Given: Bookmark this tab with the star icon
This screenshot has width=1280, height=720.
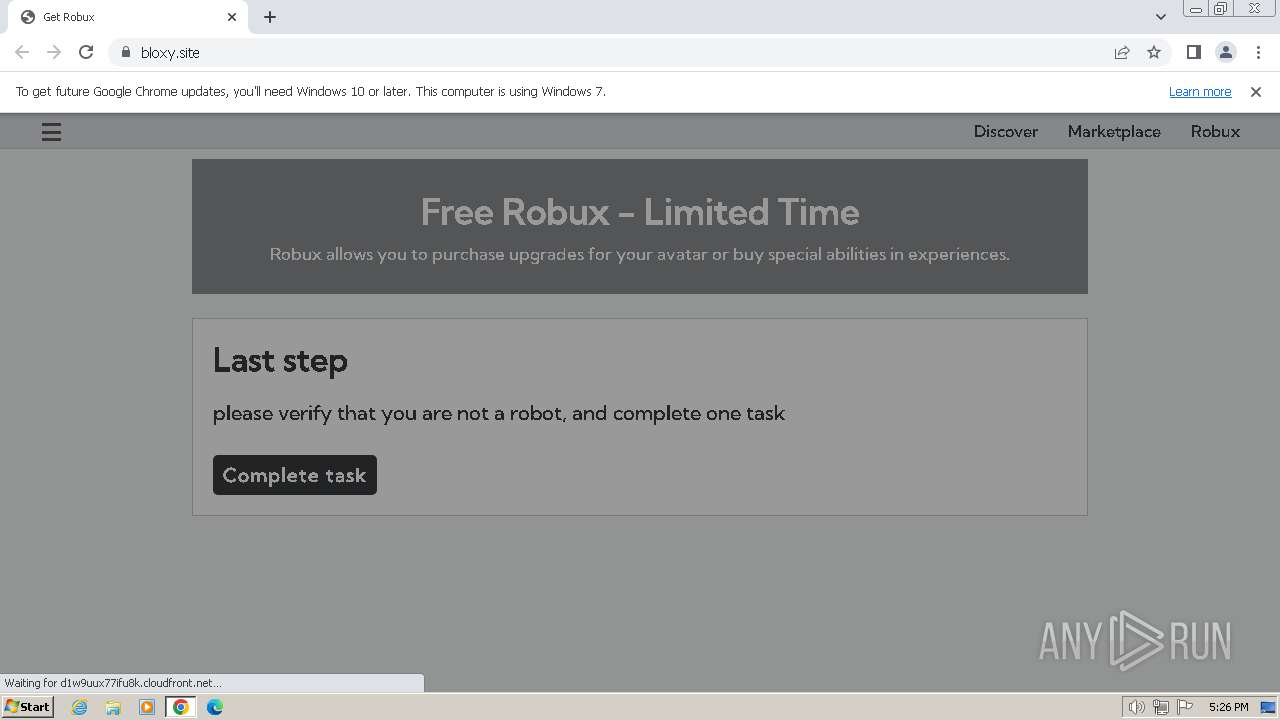Looking at the screenshot, I should tap(1154, 52).
